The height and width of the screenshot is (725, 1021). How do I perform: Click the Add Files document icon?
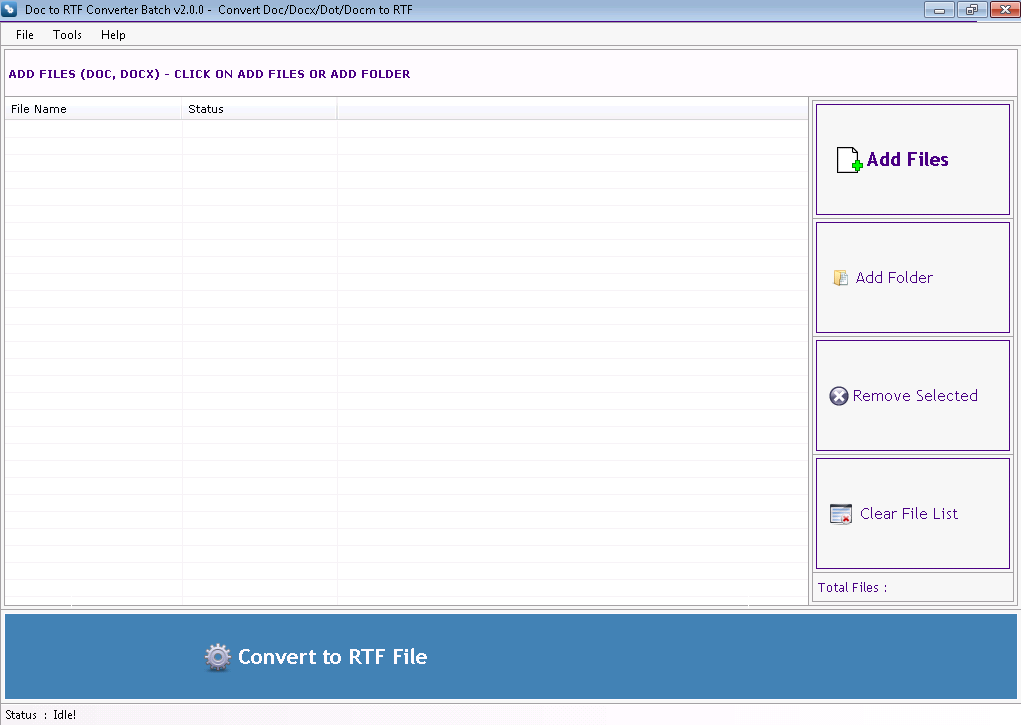pos(849,160)
